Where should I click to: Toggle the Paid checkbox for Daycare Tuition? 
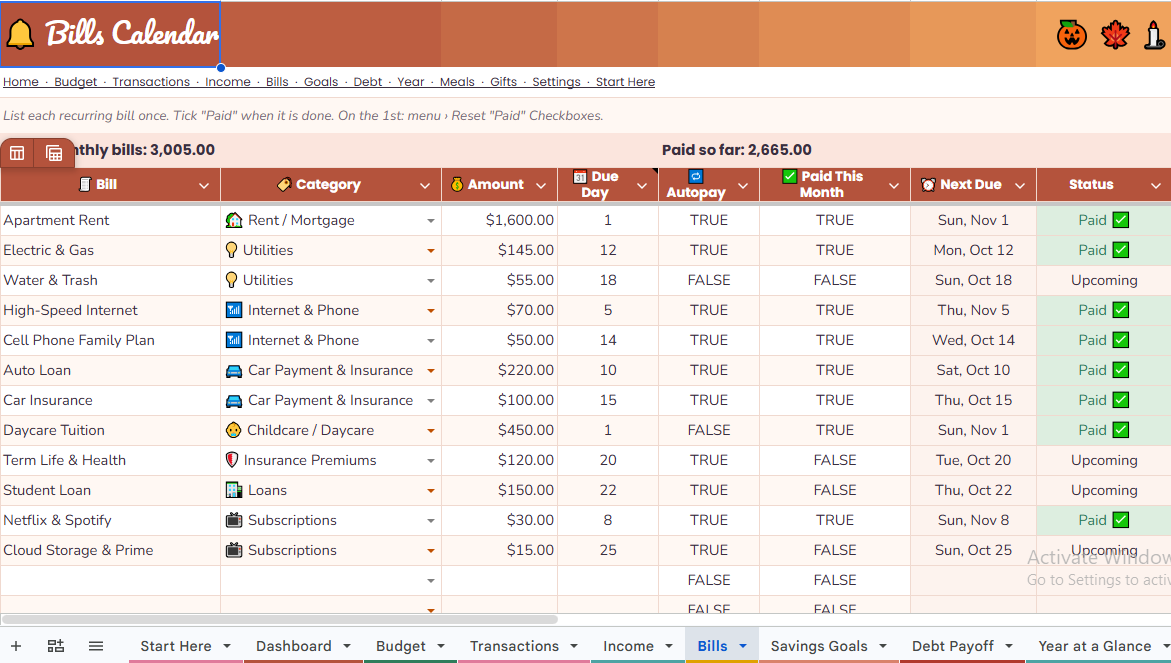[1120, 430]
